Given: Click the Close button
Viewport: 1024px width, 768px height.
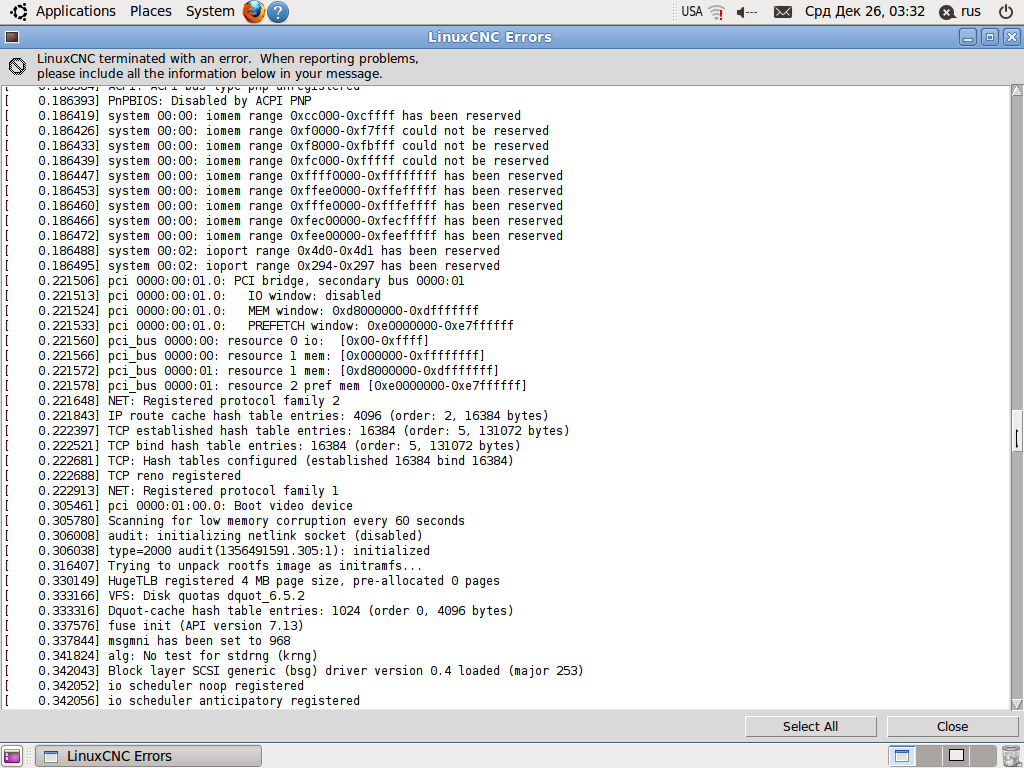Looking at the screenshot, I should [x=952, y=726].
